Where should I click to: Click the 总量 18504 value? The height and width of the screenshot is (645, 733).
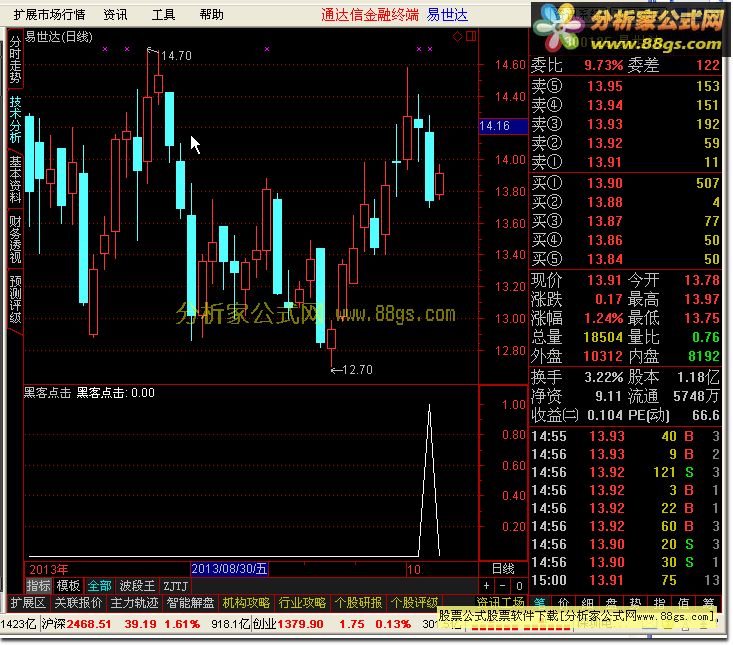(603, 337)
